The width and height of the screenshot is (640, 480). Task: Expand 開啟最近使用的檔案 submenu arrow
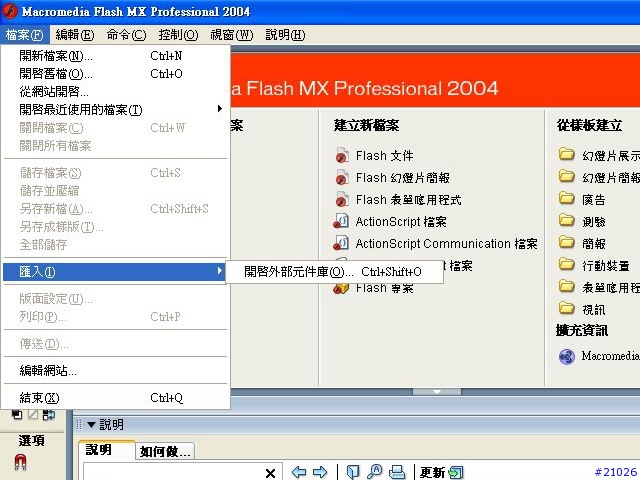click(x=220, y=109)
